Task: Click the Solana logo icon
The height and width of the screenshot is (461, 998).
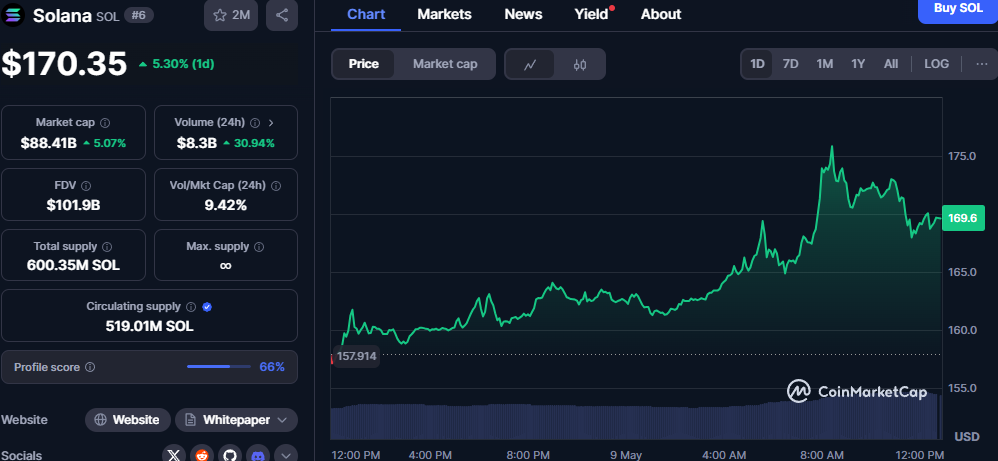Action: [13, 15]
